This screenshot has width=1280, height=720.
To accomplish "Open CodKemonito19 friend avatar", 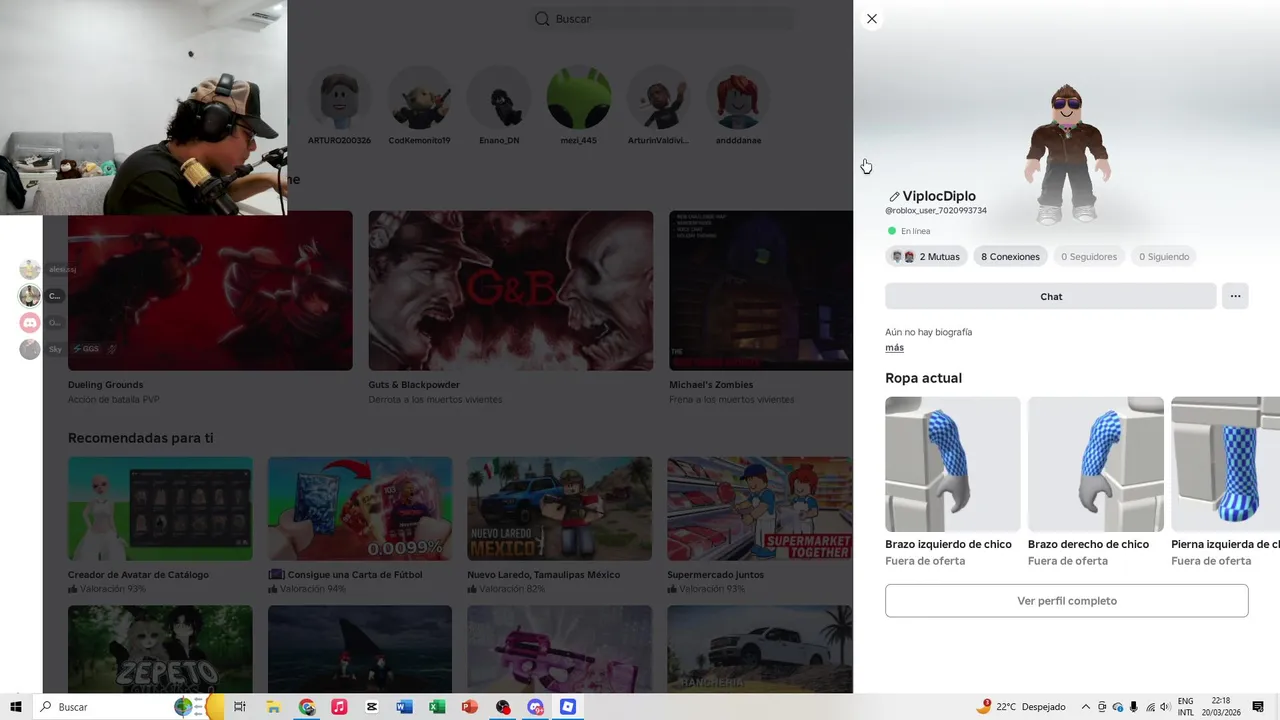I will [419, 99].
